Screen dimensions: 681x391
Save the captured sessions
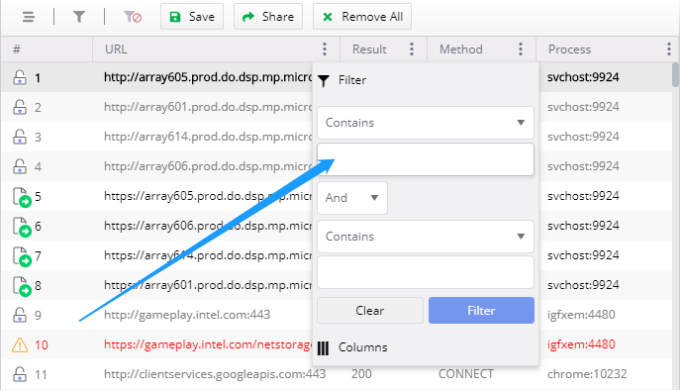click(x=192, y=17)
